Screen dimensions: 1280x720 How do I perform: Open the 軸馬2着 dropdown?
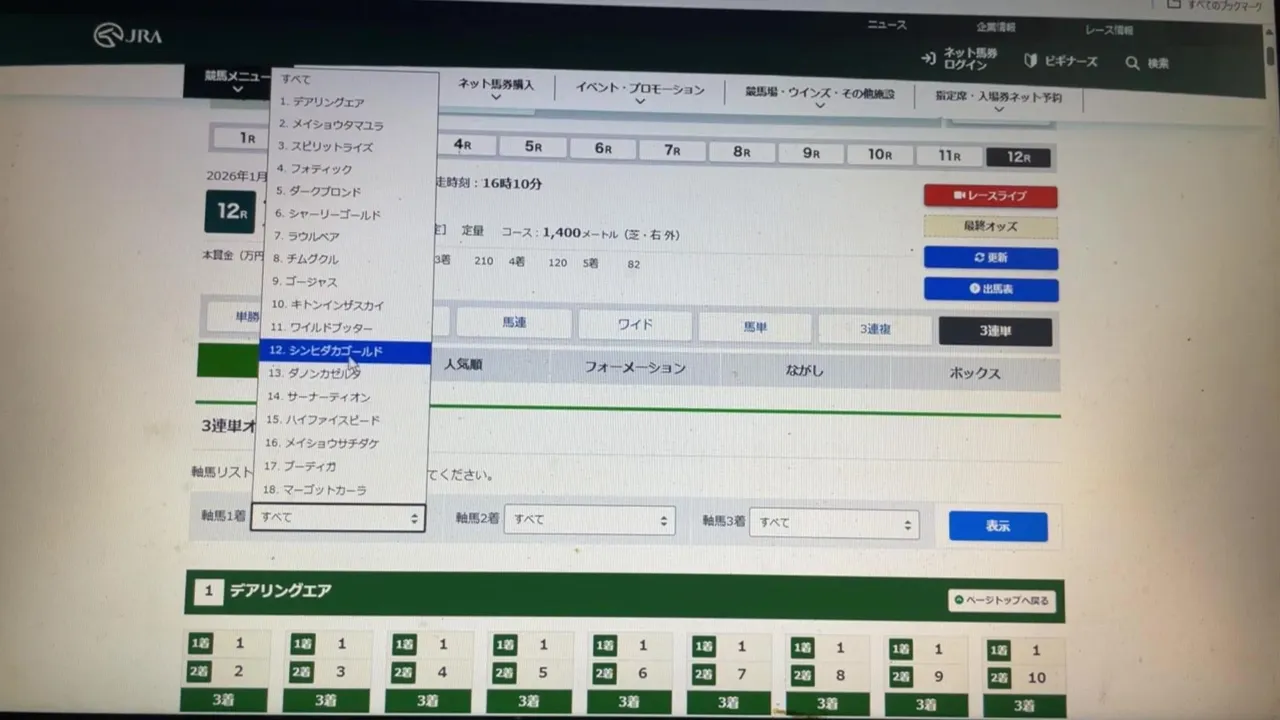[590, 520]
